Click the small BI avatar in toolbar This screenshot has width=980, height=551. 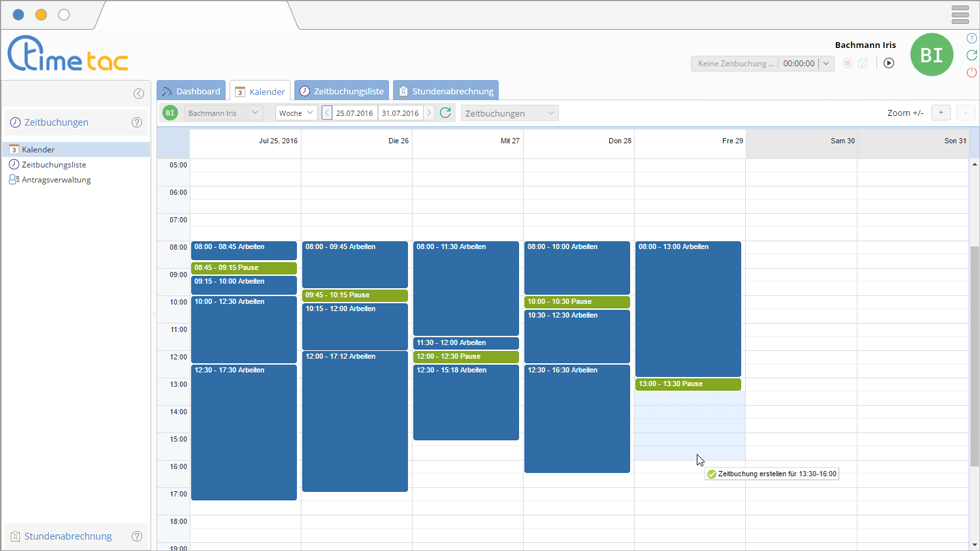click(170, 113)
